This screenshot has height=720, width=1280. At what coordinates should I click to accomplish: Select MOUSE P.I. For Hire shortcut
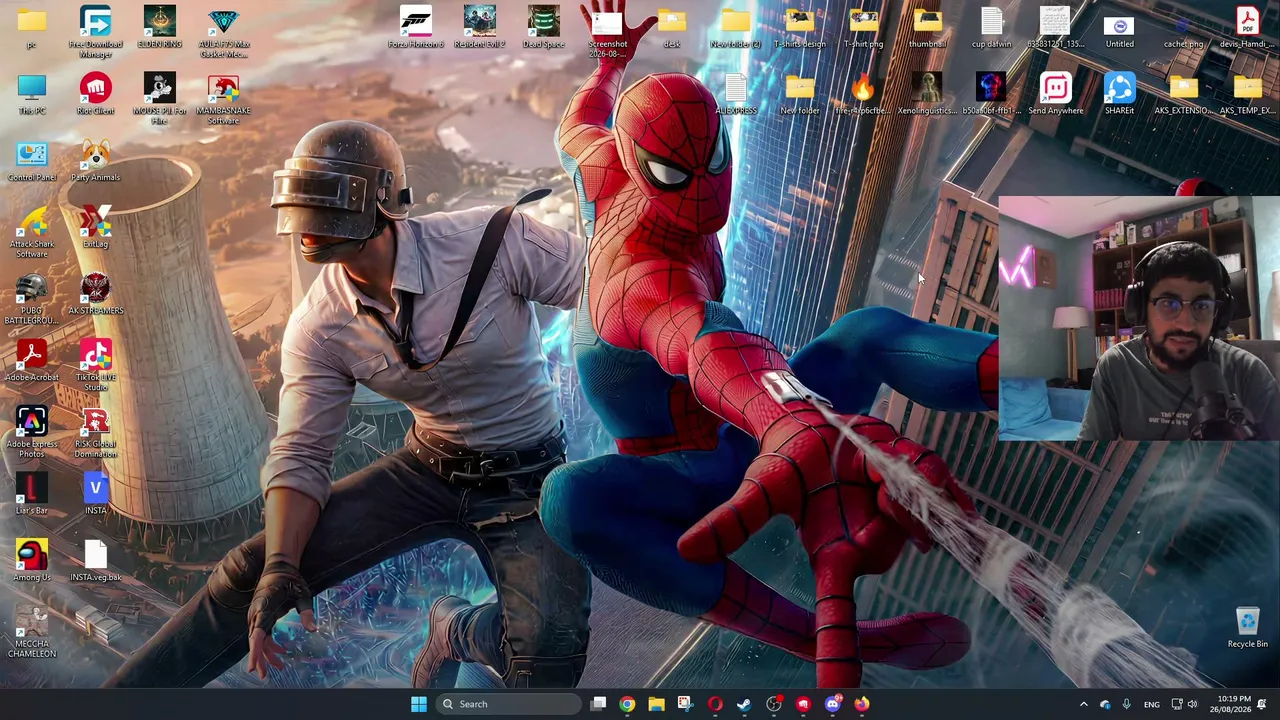(x=160, y=98)
